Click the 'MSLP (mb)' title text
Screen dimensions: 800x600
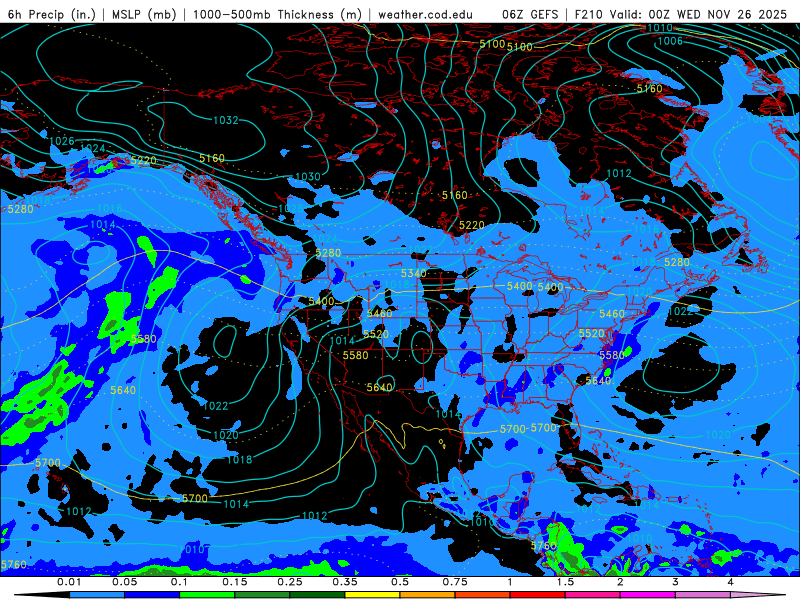(144, 14)
